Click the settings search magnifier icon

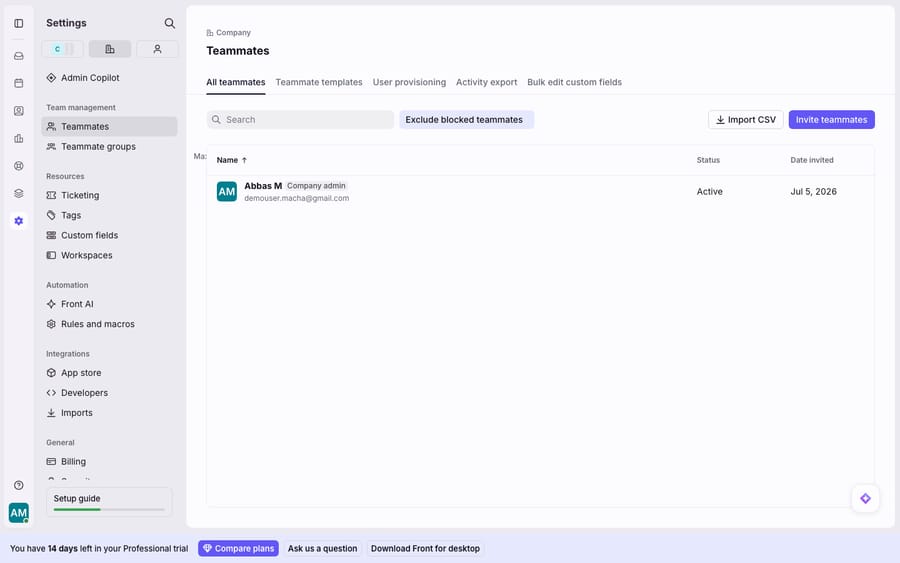point(169,23)
